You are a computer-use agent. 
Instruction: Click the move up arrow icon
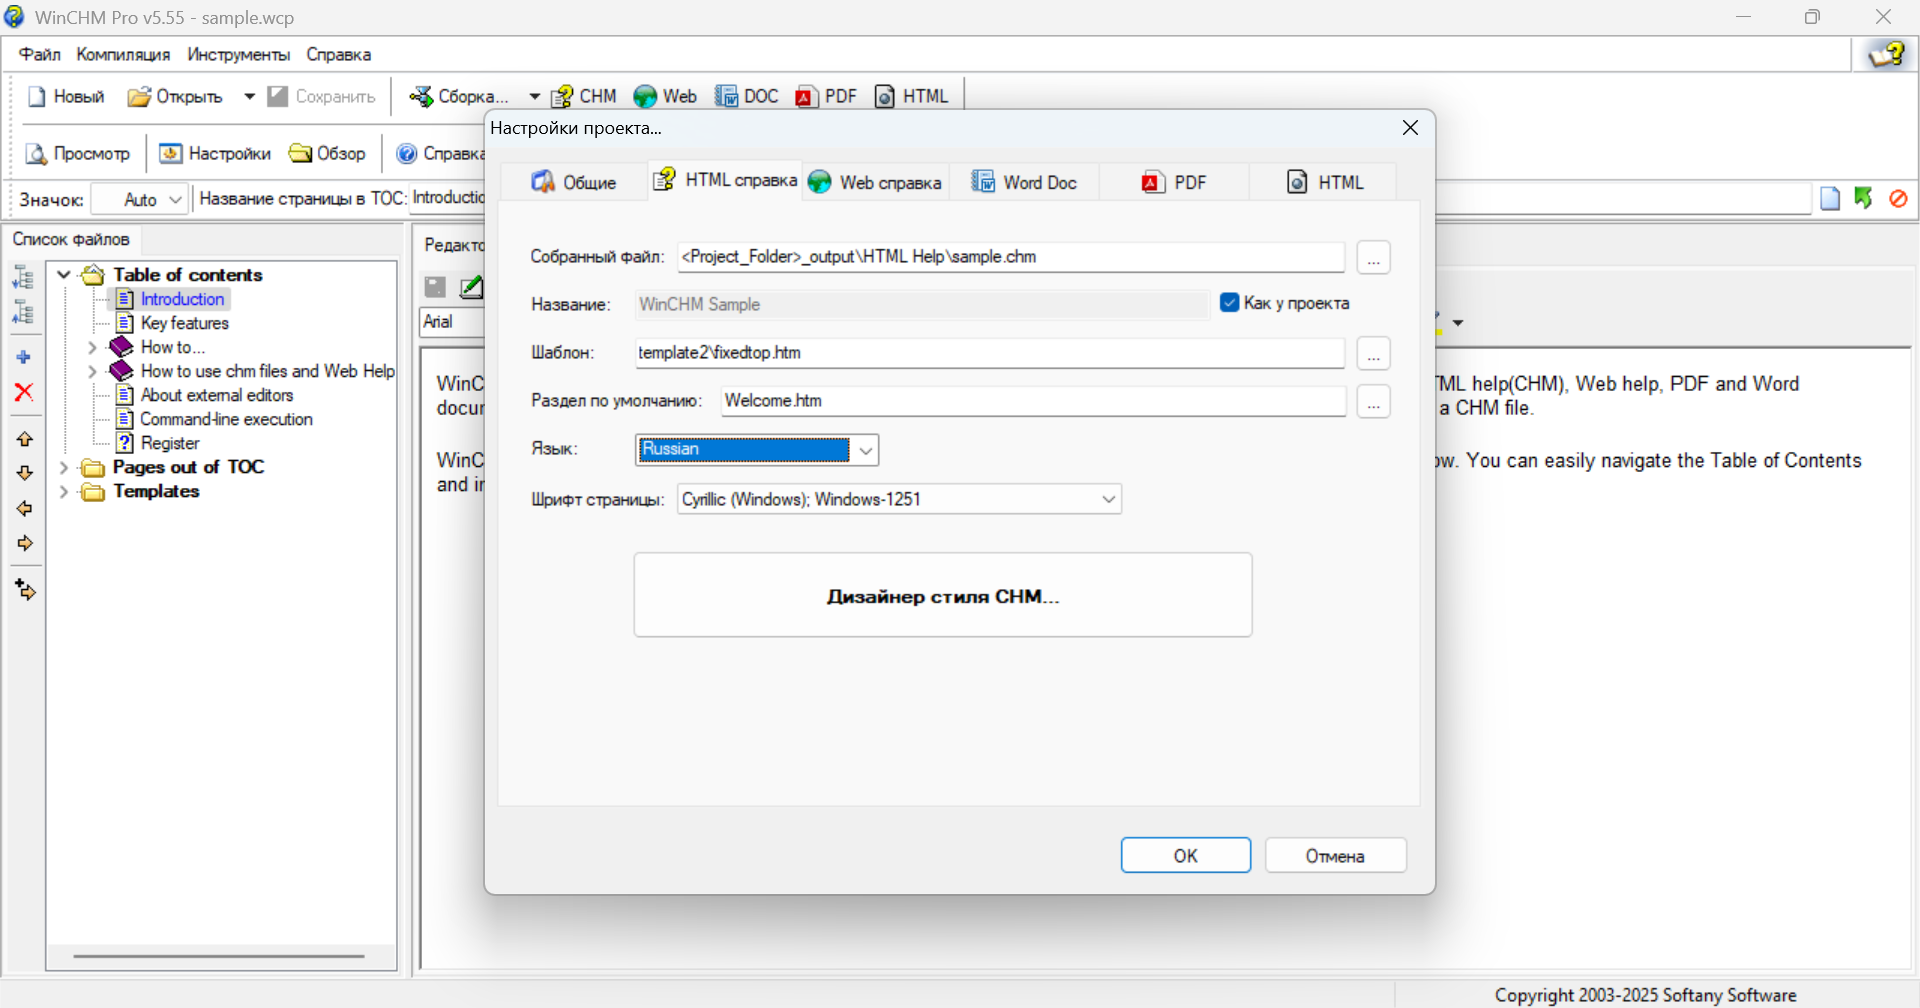pyautogui.click(x=25, y=439)
